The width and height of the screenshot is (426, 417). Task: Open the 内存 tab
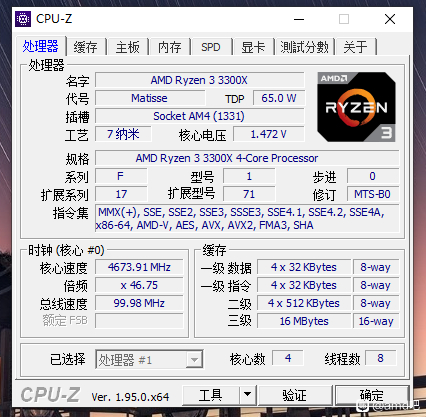(x=170, y=47)
